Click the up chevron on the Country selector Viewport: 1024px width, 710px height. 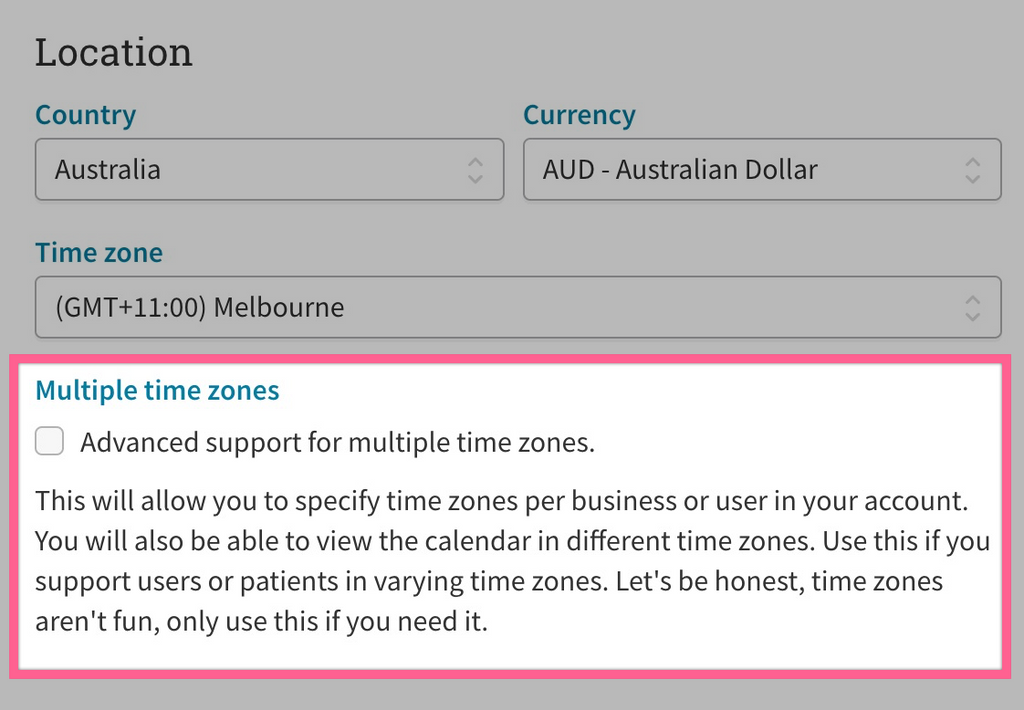[477, 163]
